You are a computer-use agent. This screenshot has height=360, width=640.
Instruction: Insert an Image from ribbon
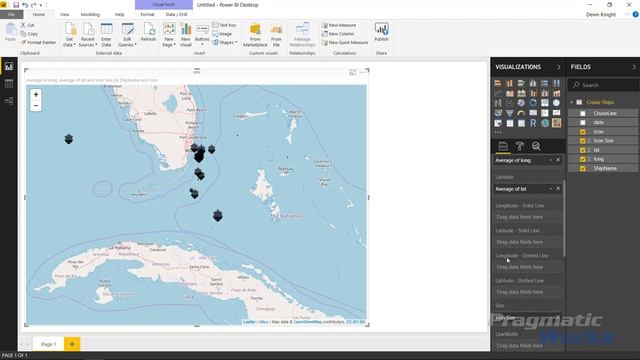pyautogui.click(x=222, y=34)
